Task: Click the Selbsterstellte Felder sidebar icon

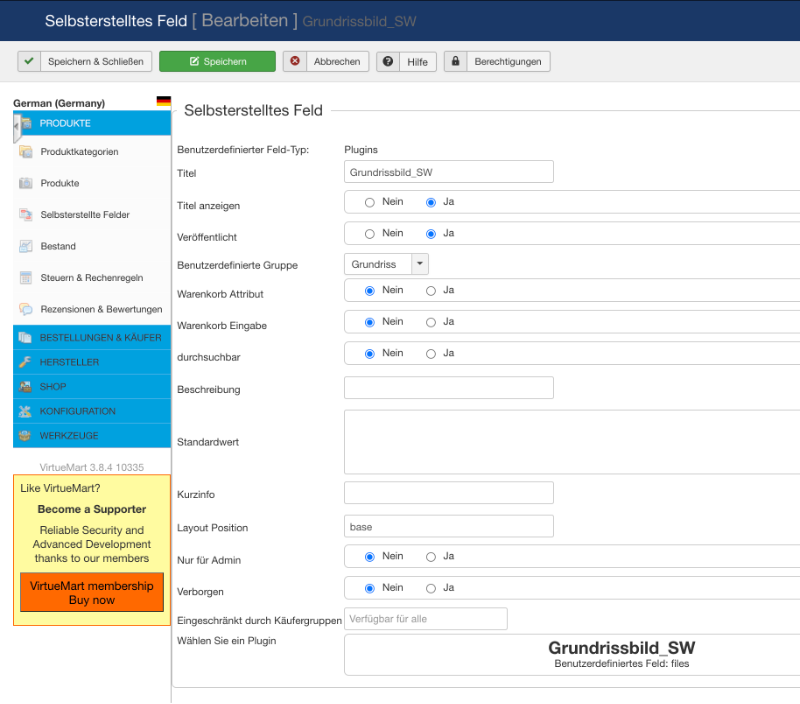Action: [26, 215]
